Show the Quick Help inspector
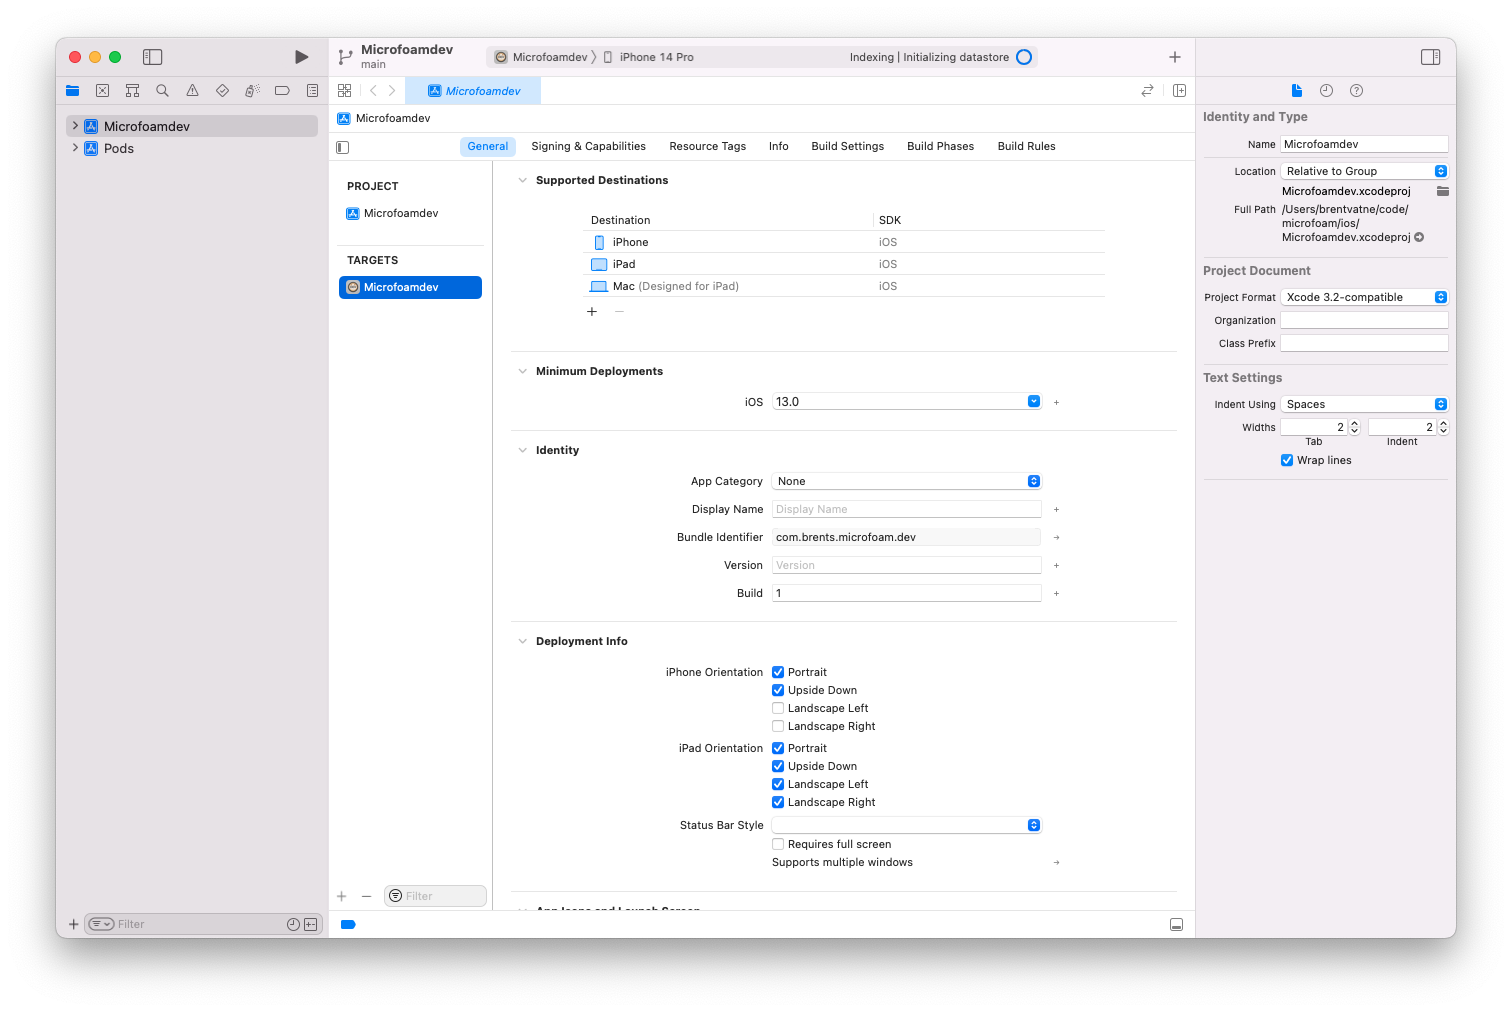 1356,91
